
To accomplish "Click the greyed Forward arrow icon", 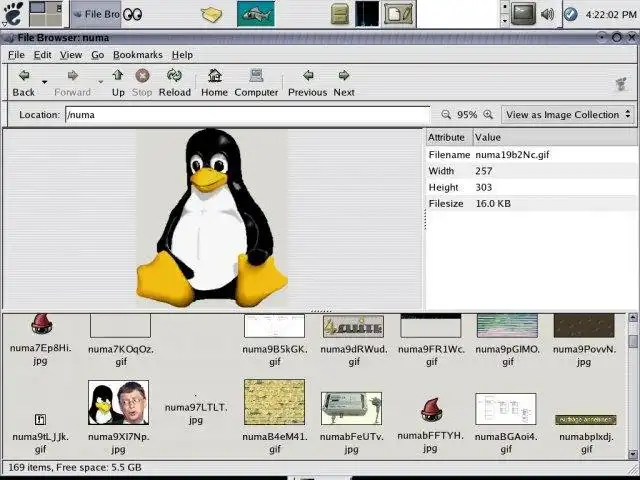I will click(73, 76).
